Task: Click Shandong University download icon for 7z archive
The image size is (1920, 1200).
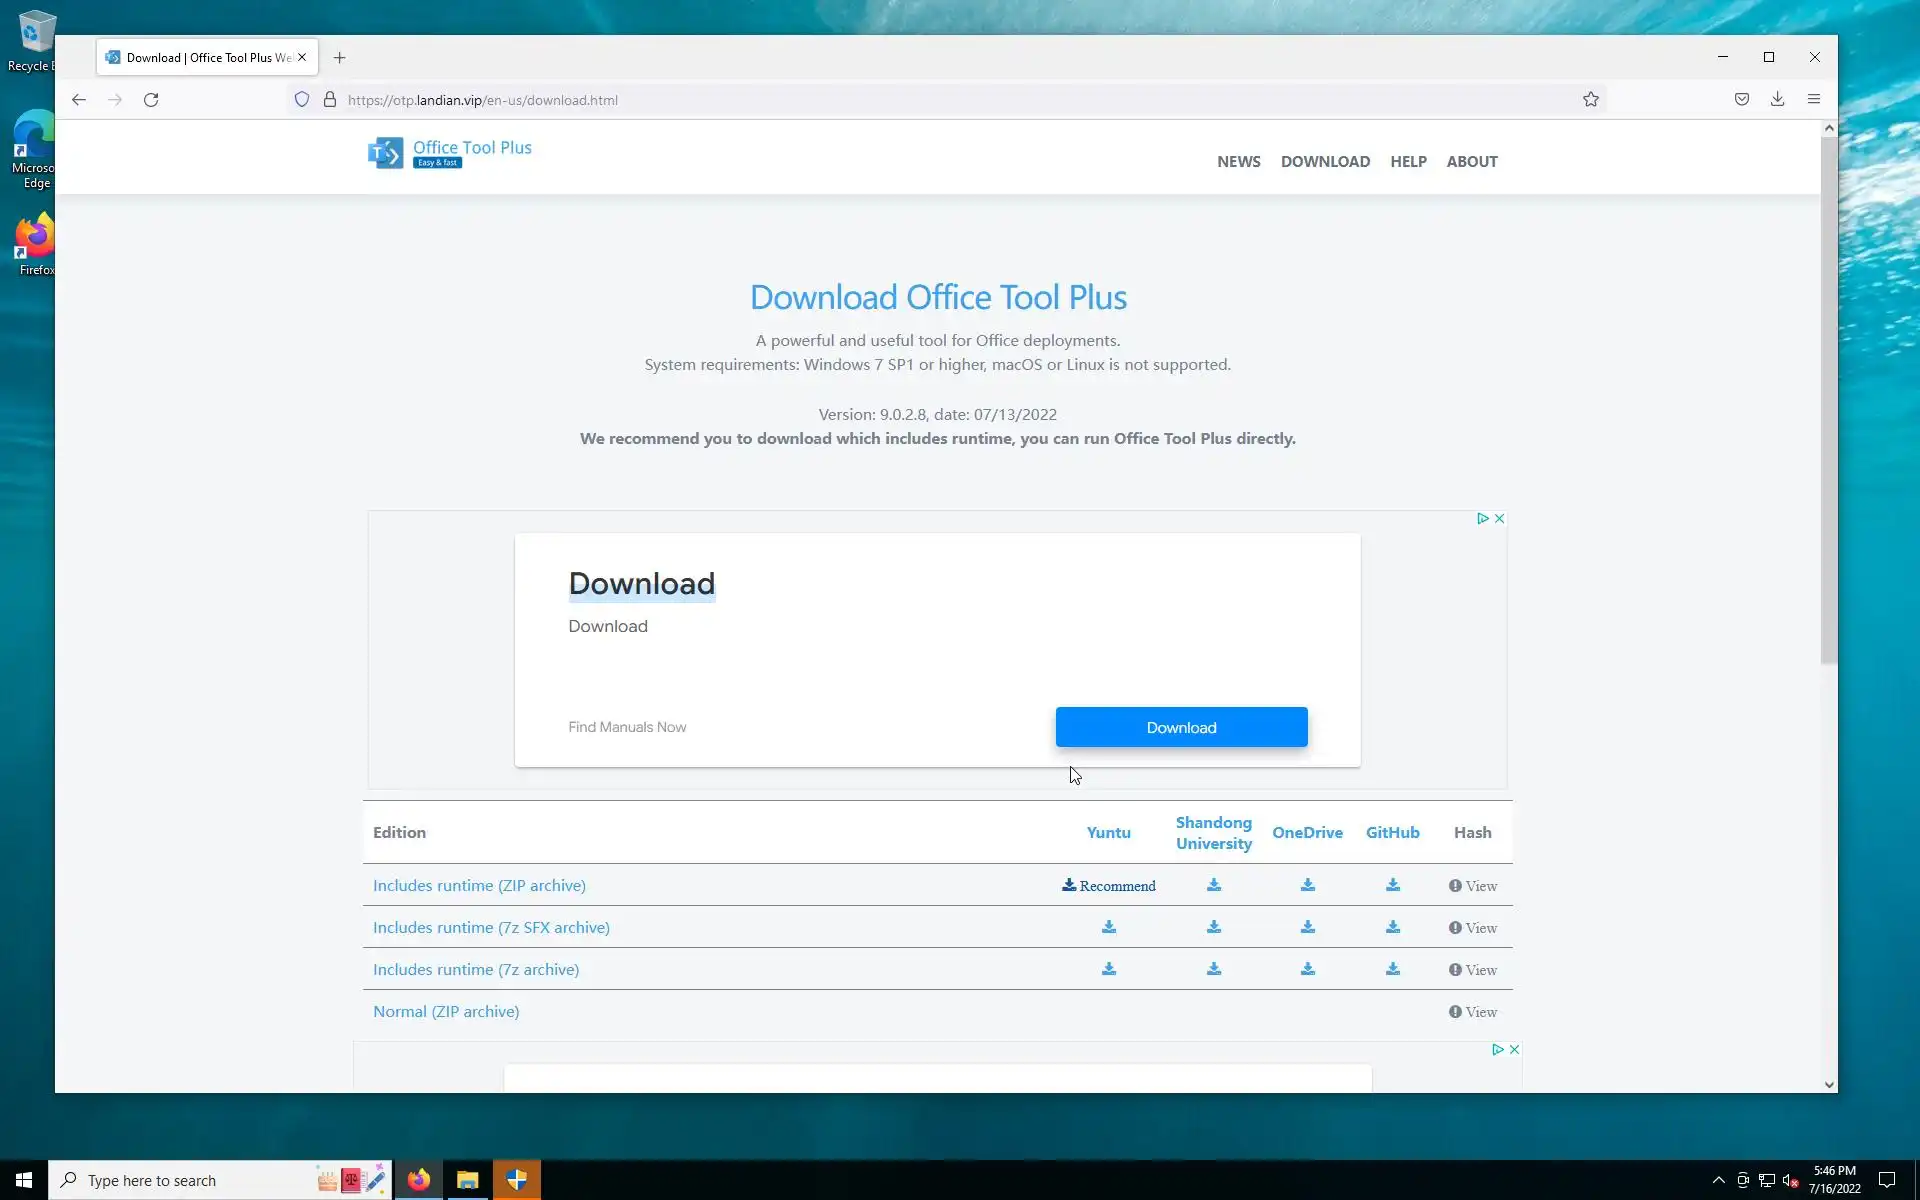Action: click(1213, 969)
